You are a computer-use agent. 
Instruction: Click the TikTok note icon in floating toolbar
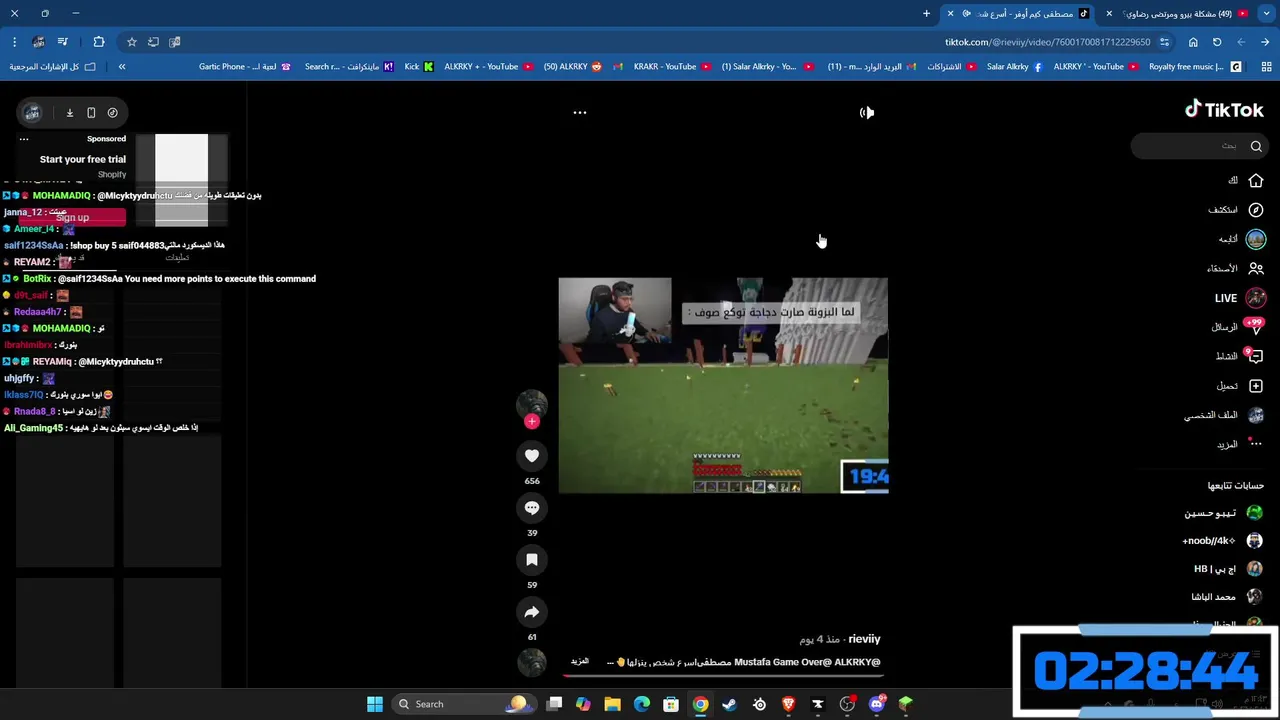pos(112,113)
